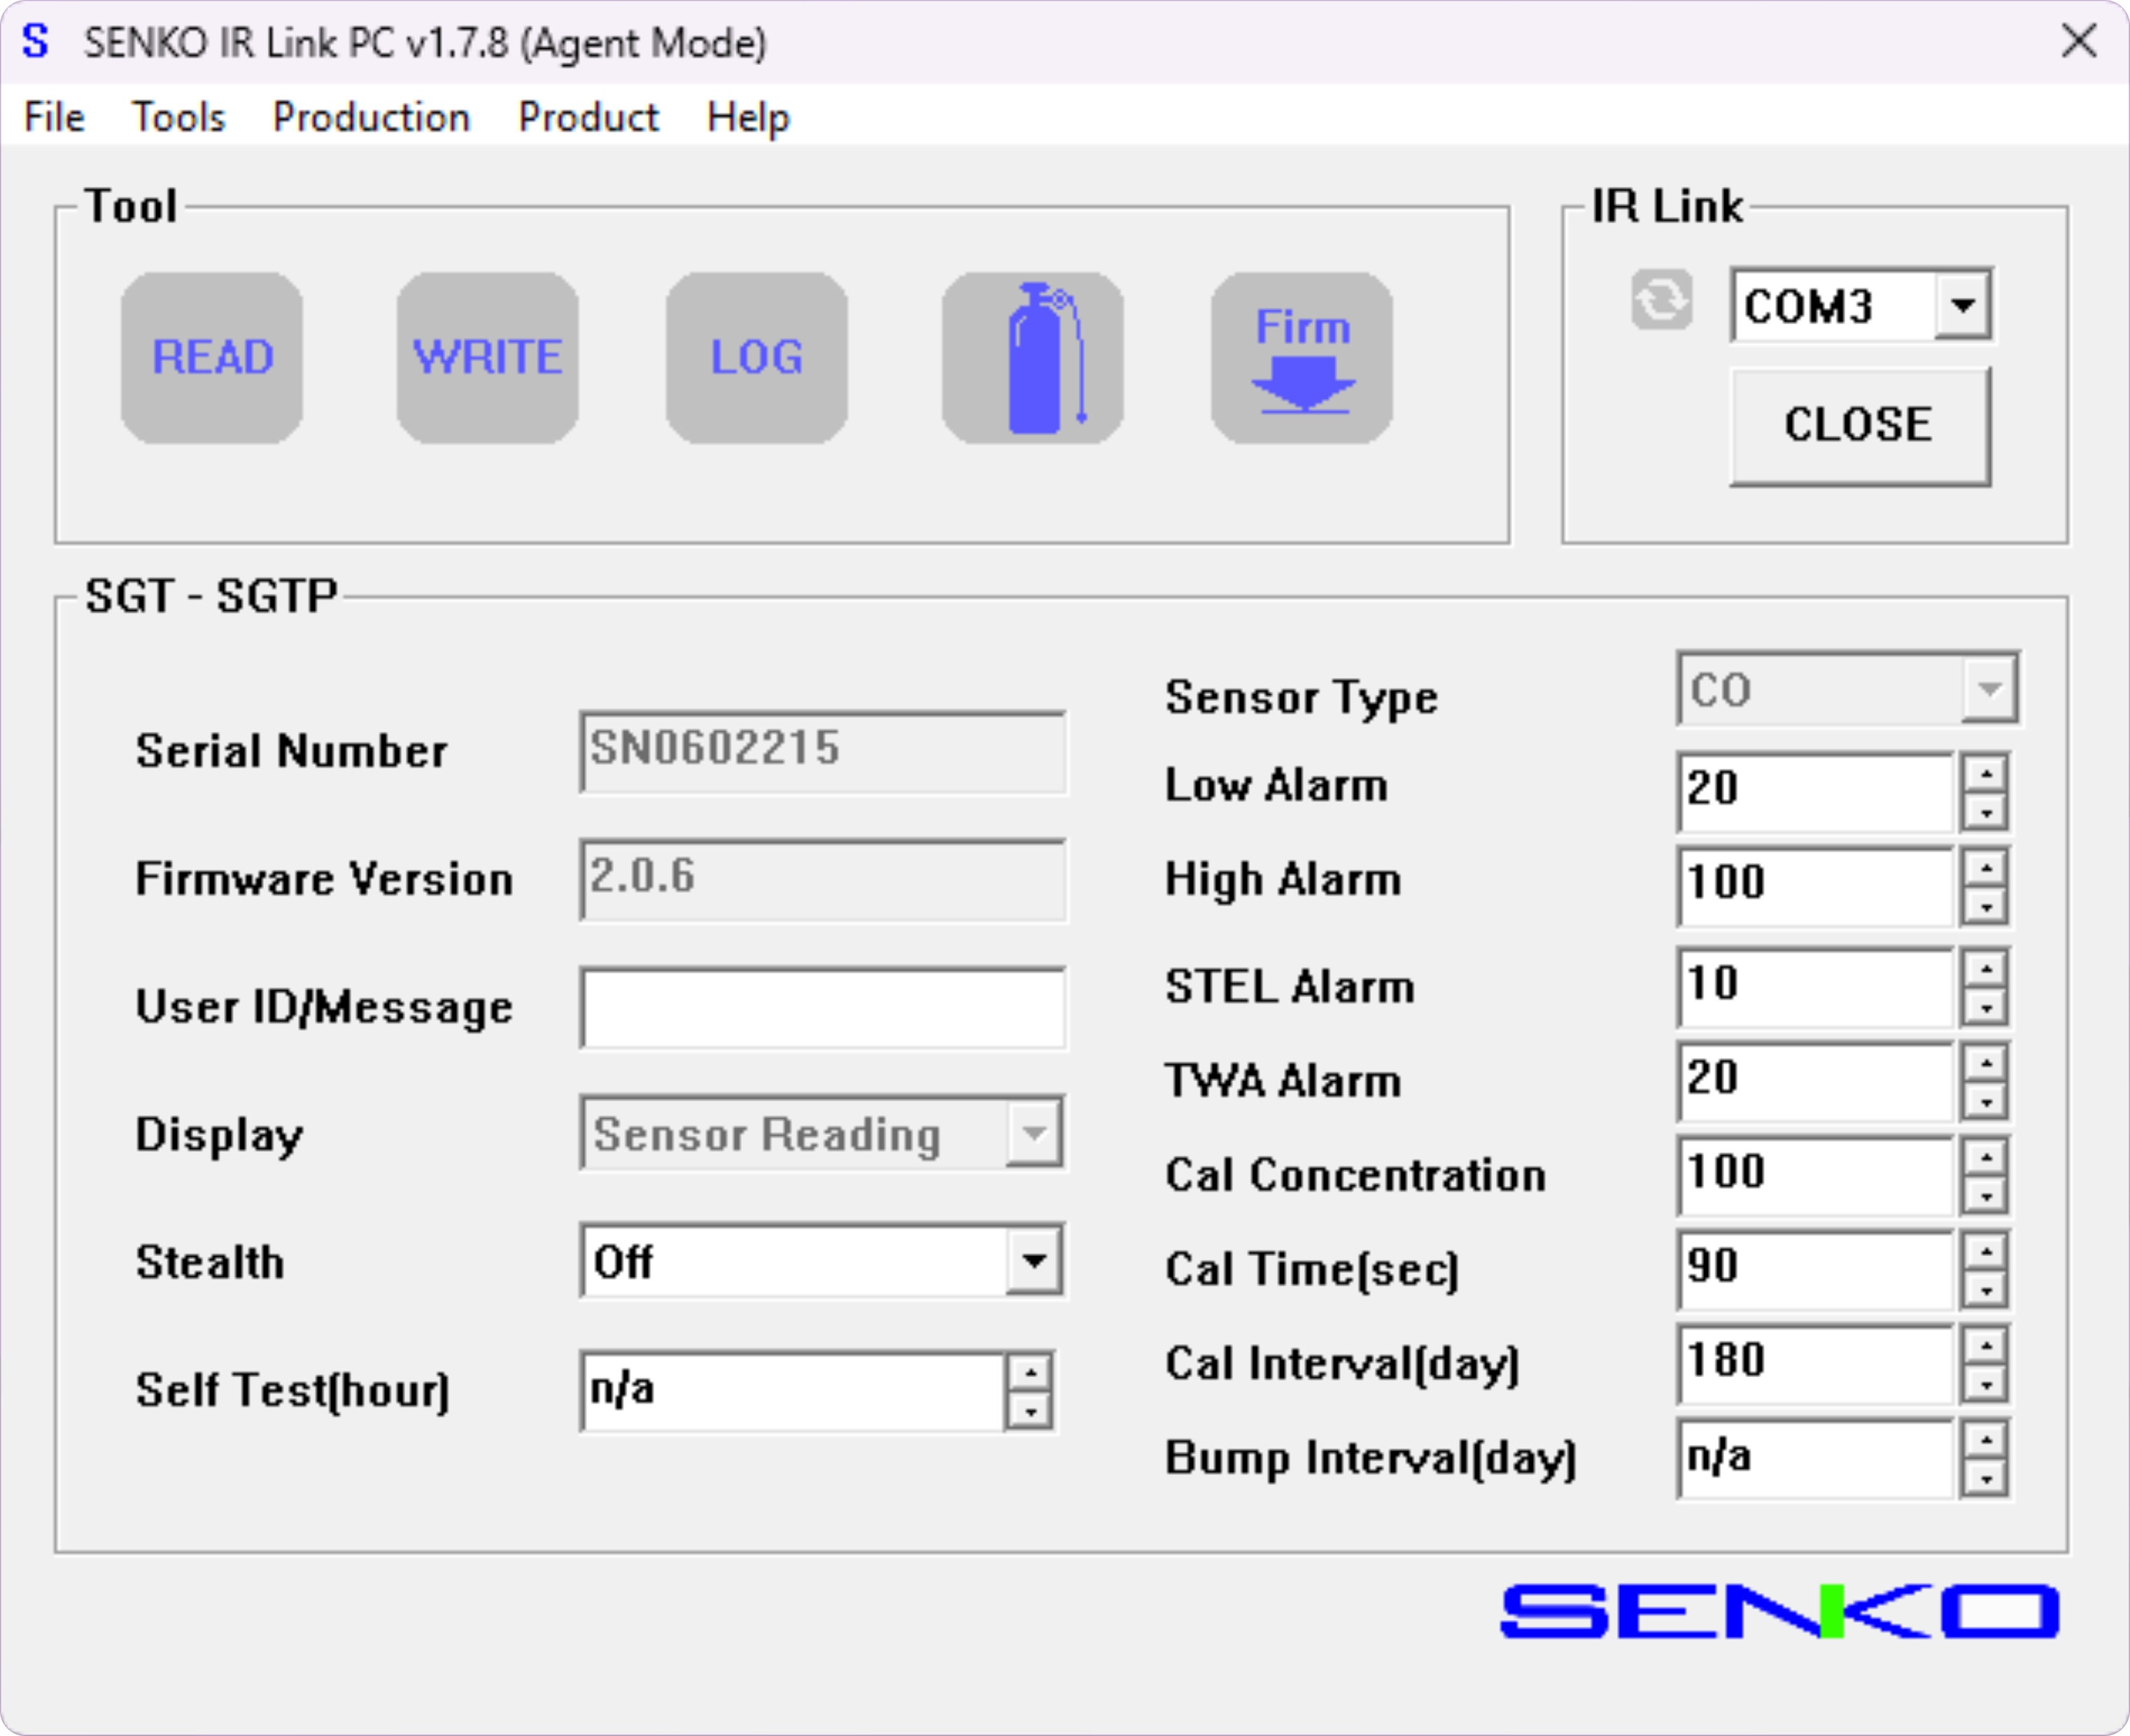Click the User ID/Message input field
Screen dimensions: 2130x1736
point(822,1007)
